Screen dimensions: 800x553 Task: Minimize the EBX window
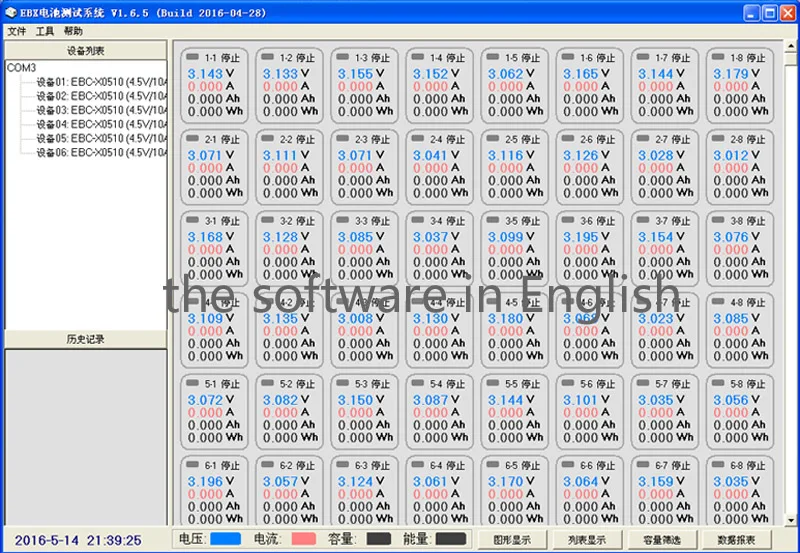751,13
